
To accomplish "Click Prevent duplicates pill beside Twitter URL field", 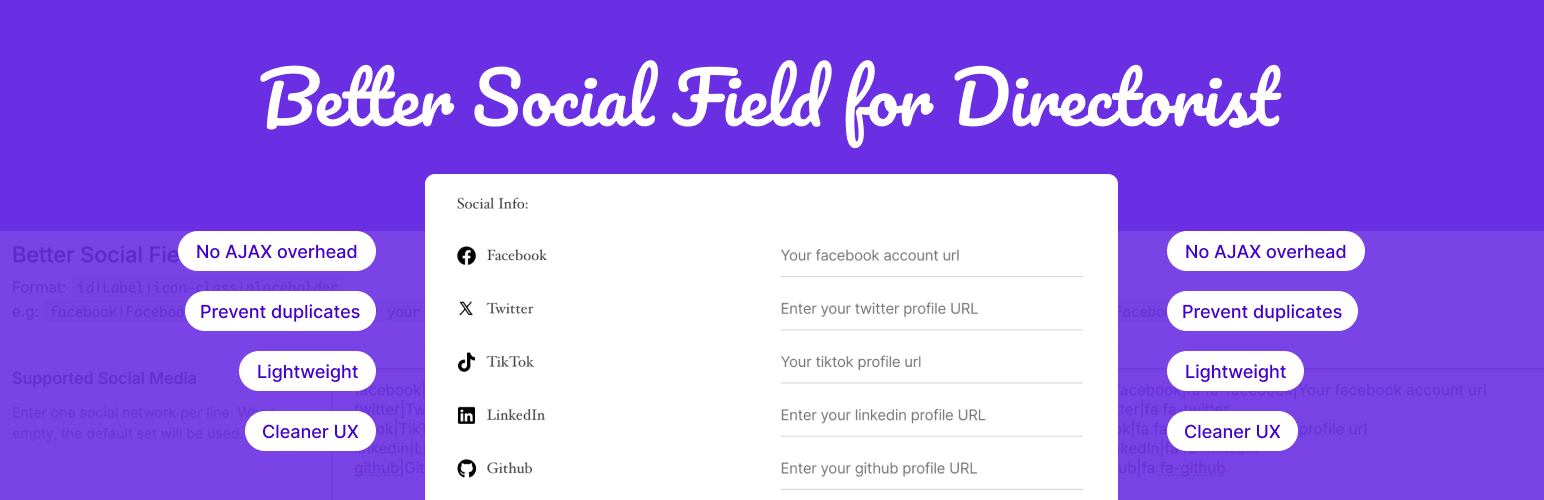I will [1262, 311].
